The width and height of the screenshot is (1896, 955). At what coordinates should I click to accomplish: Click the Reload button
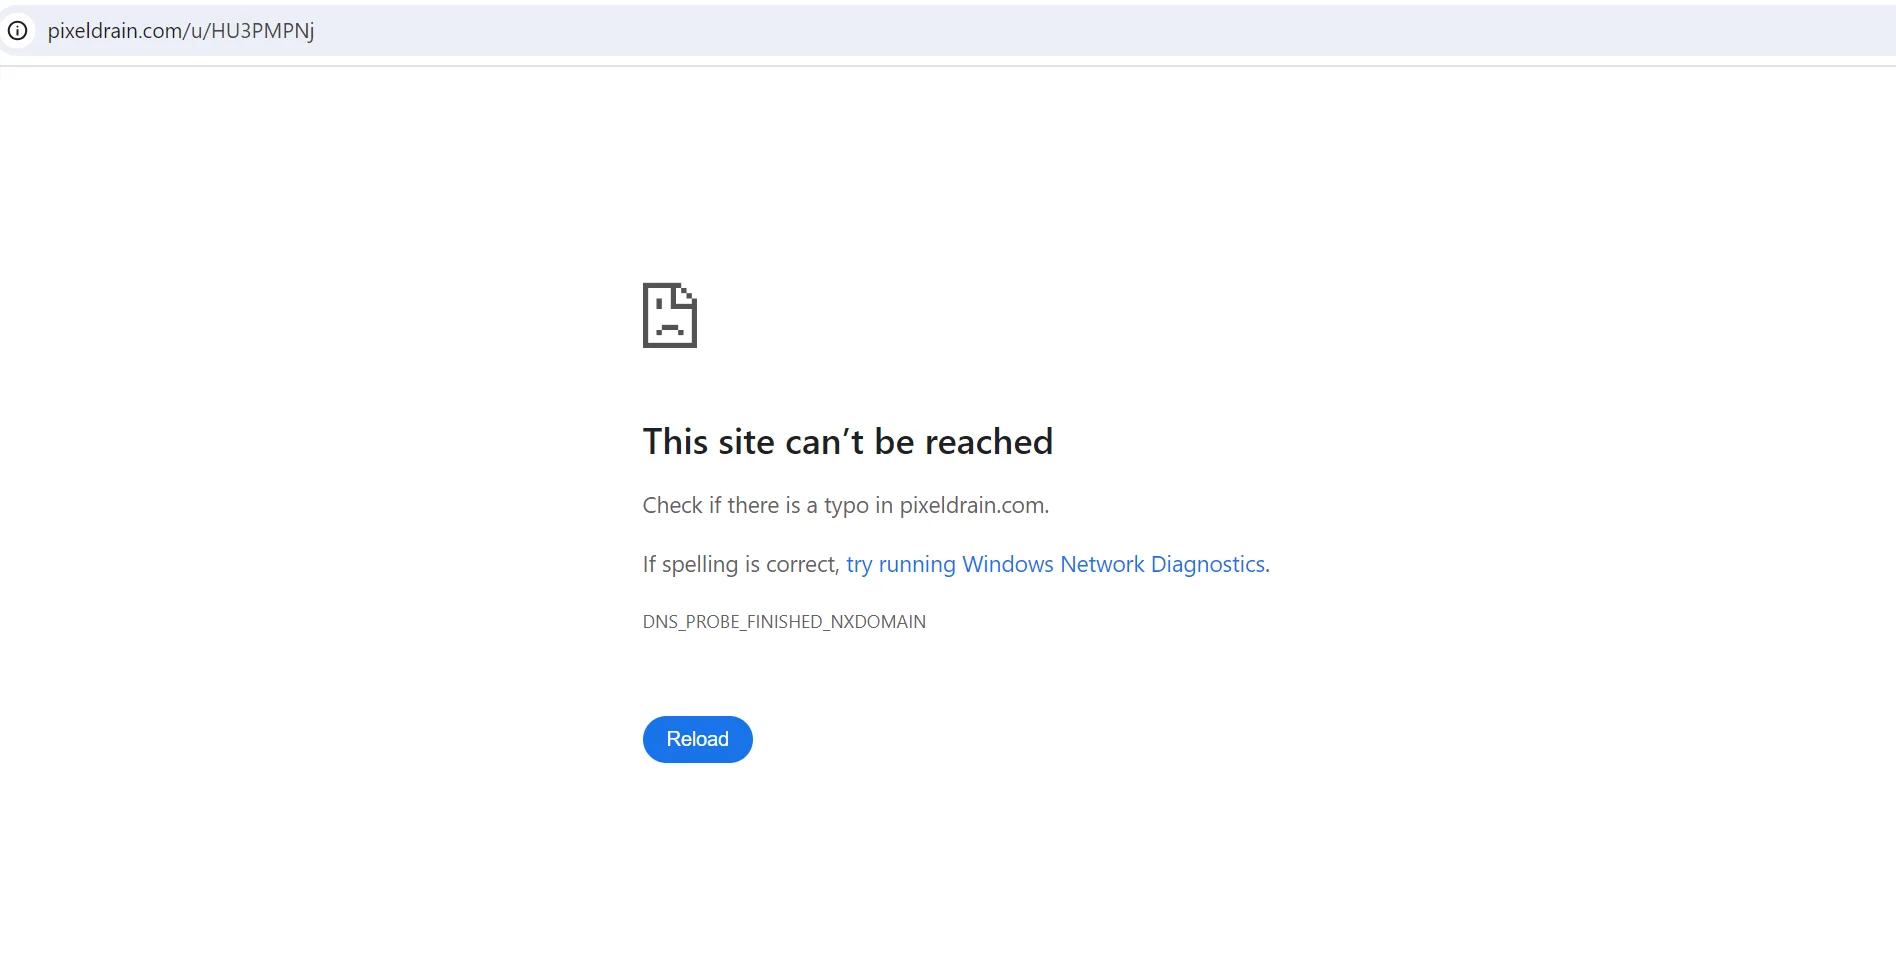tap(697, 739)
